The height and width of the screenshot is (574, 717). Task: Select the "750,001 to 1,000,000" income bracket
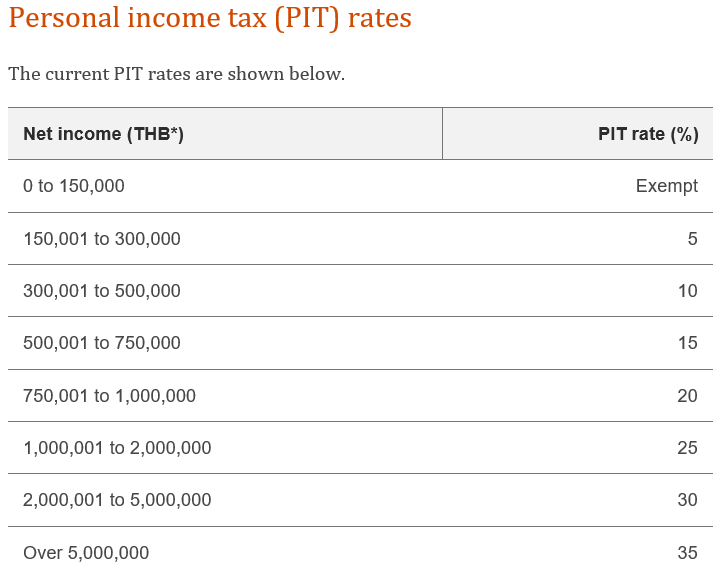(110, 396)
